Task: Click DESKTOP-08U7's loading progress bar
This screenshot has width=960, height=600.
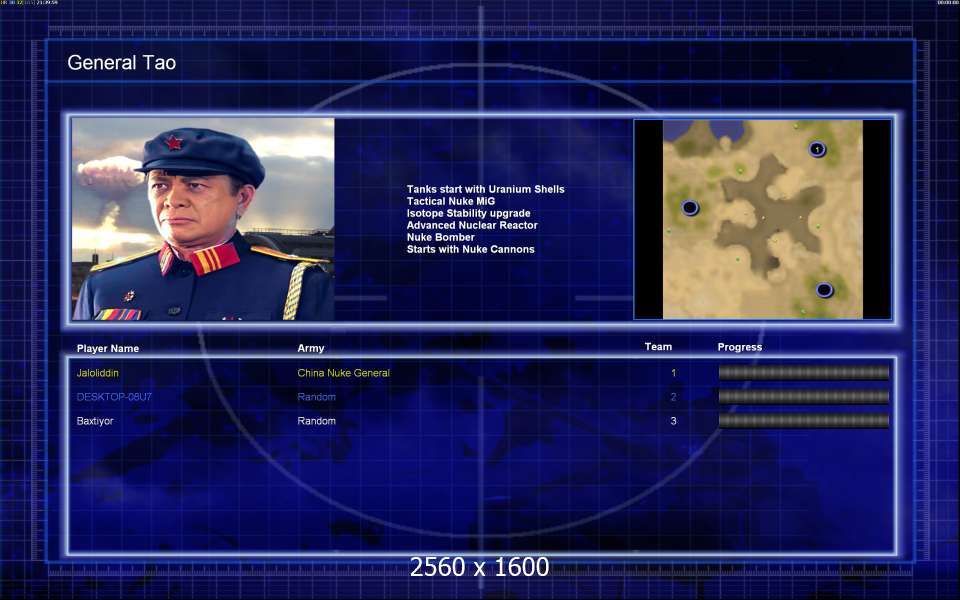Action: 804,397
